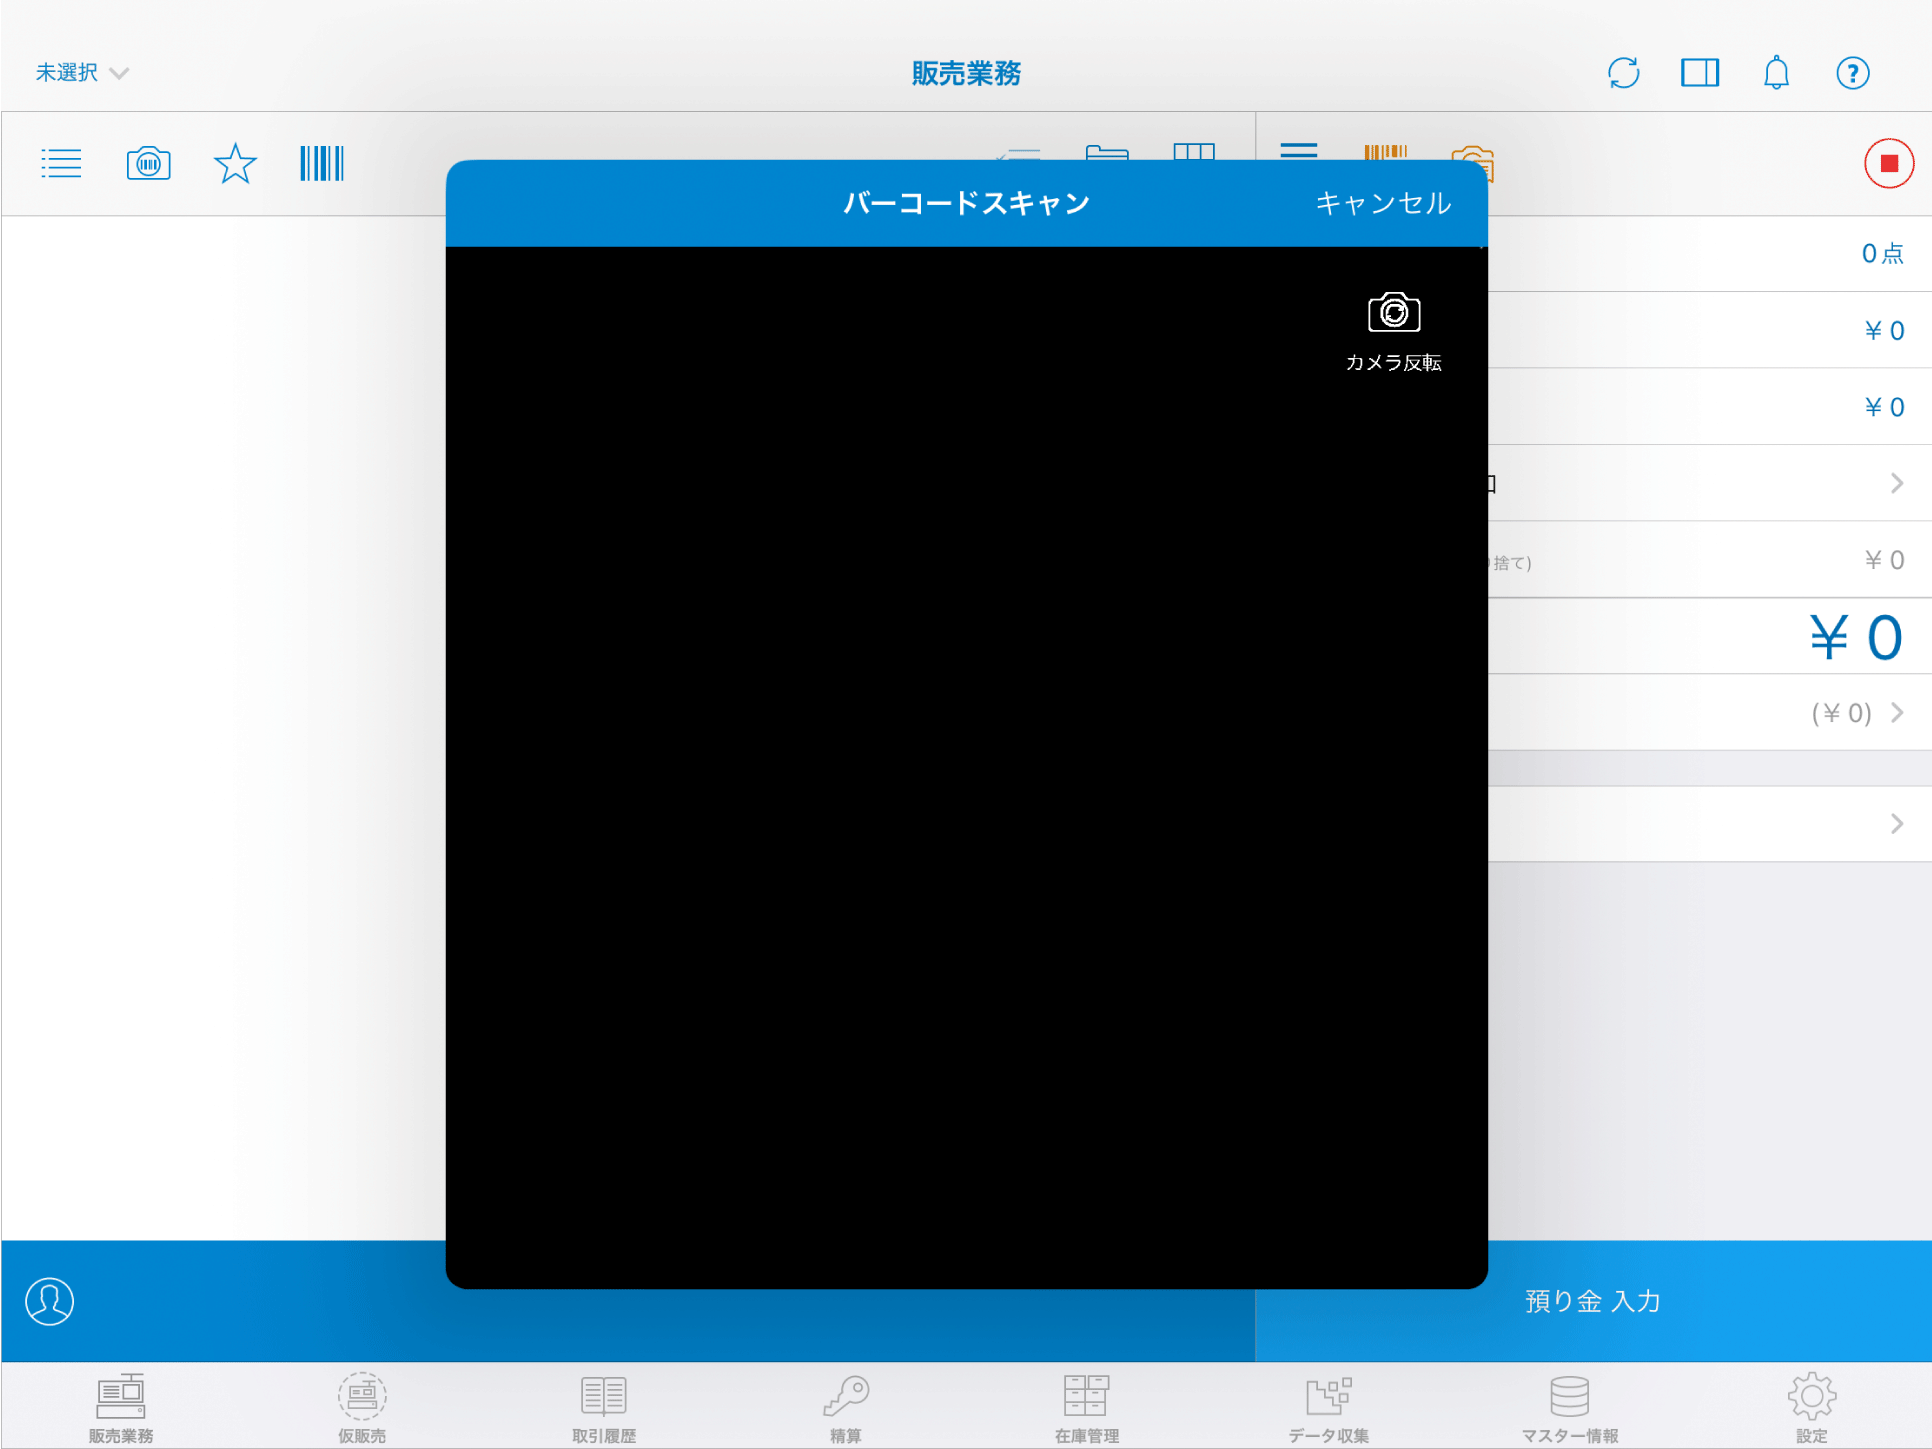Expand the (¥0) row chevron
The image size is (1932, 1449).
click(x=1897, y=713)
